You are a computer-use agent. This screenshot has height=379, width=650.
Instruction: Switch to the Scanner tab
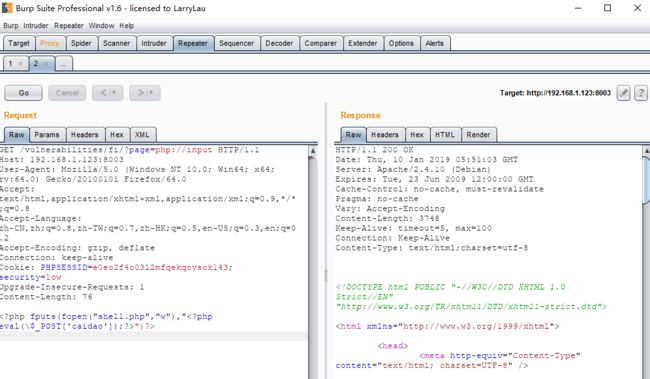click(116, 43)
